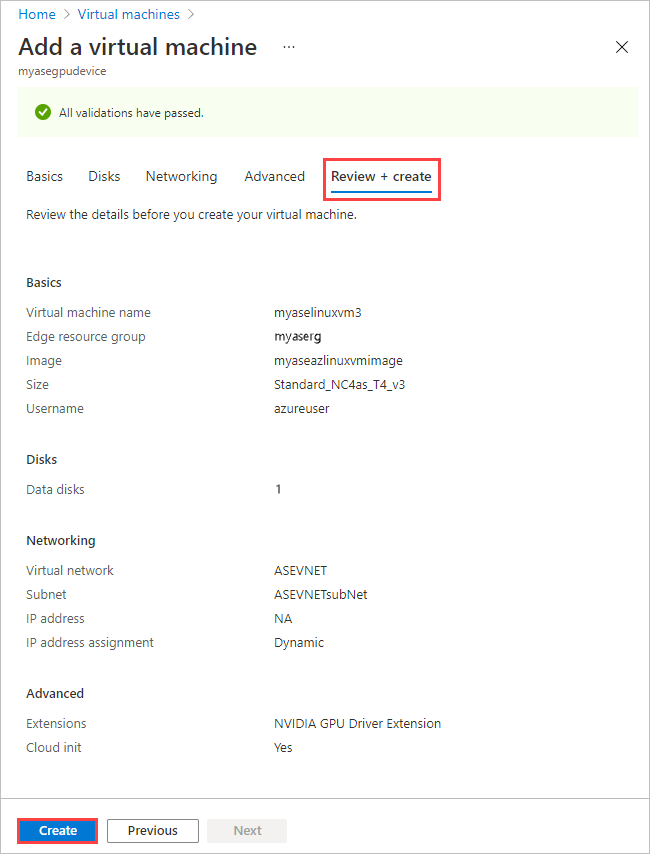
Task: Click the size Standard_NC4as_T4_v3
Action: point(334,384)
